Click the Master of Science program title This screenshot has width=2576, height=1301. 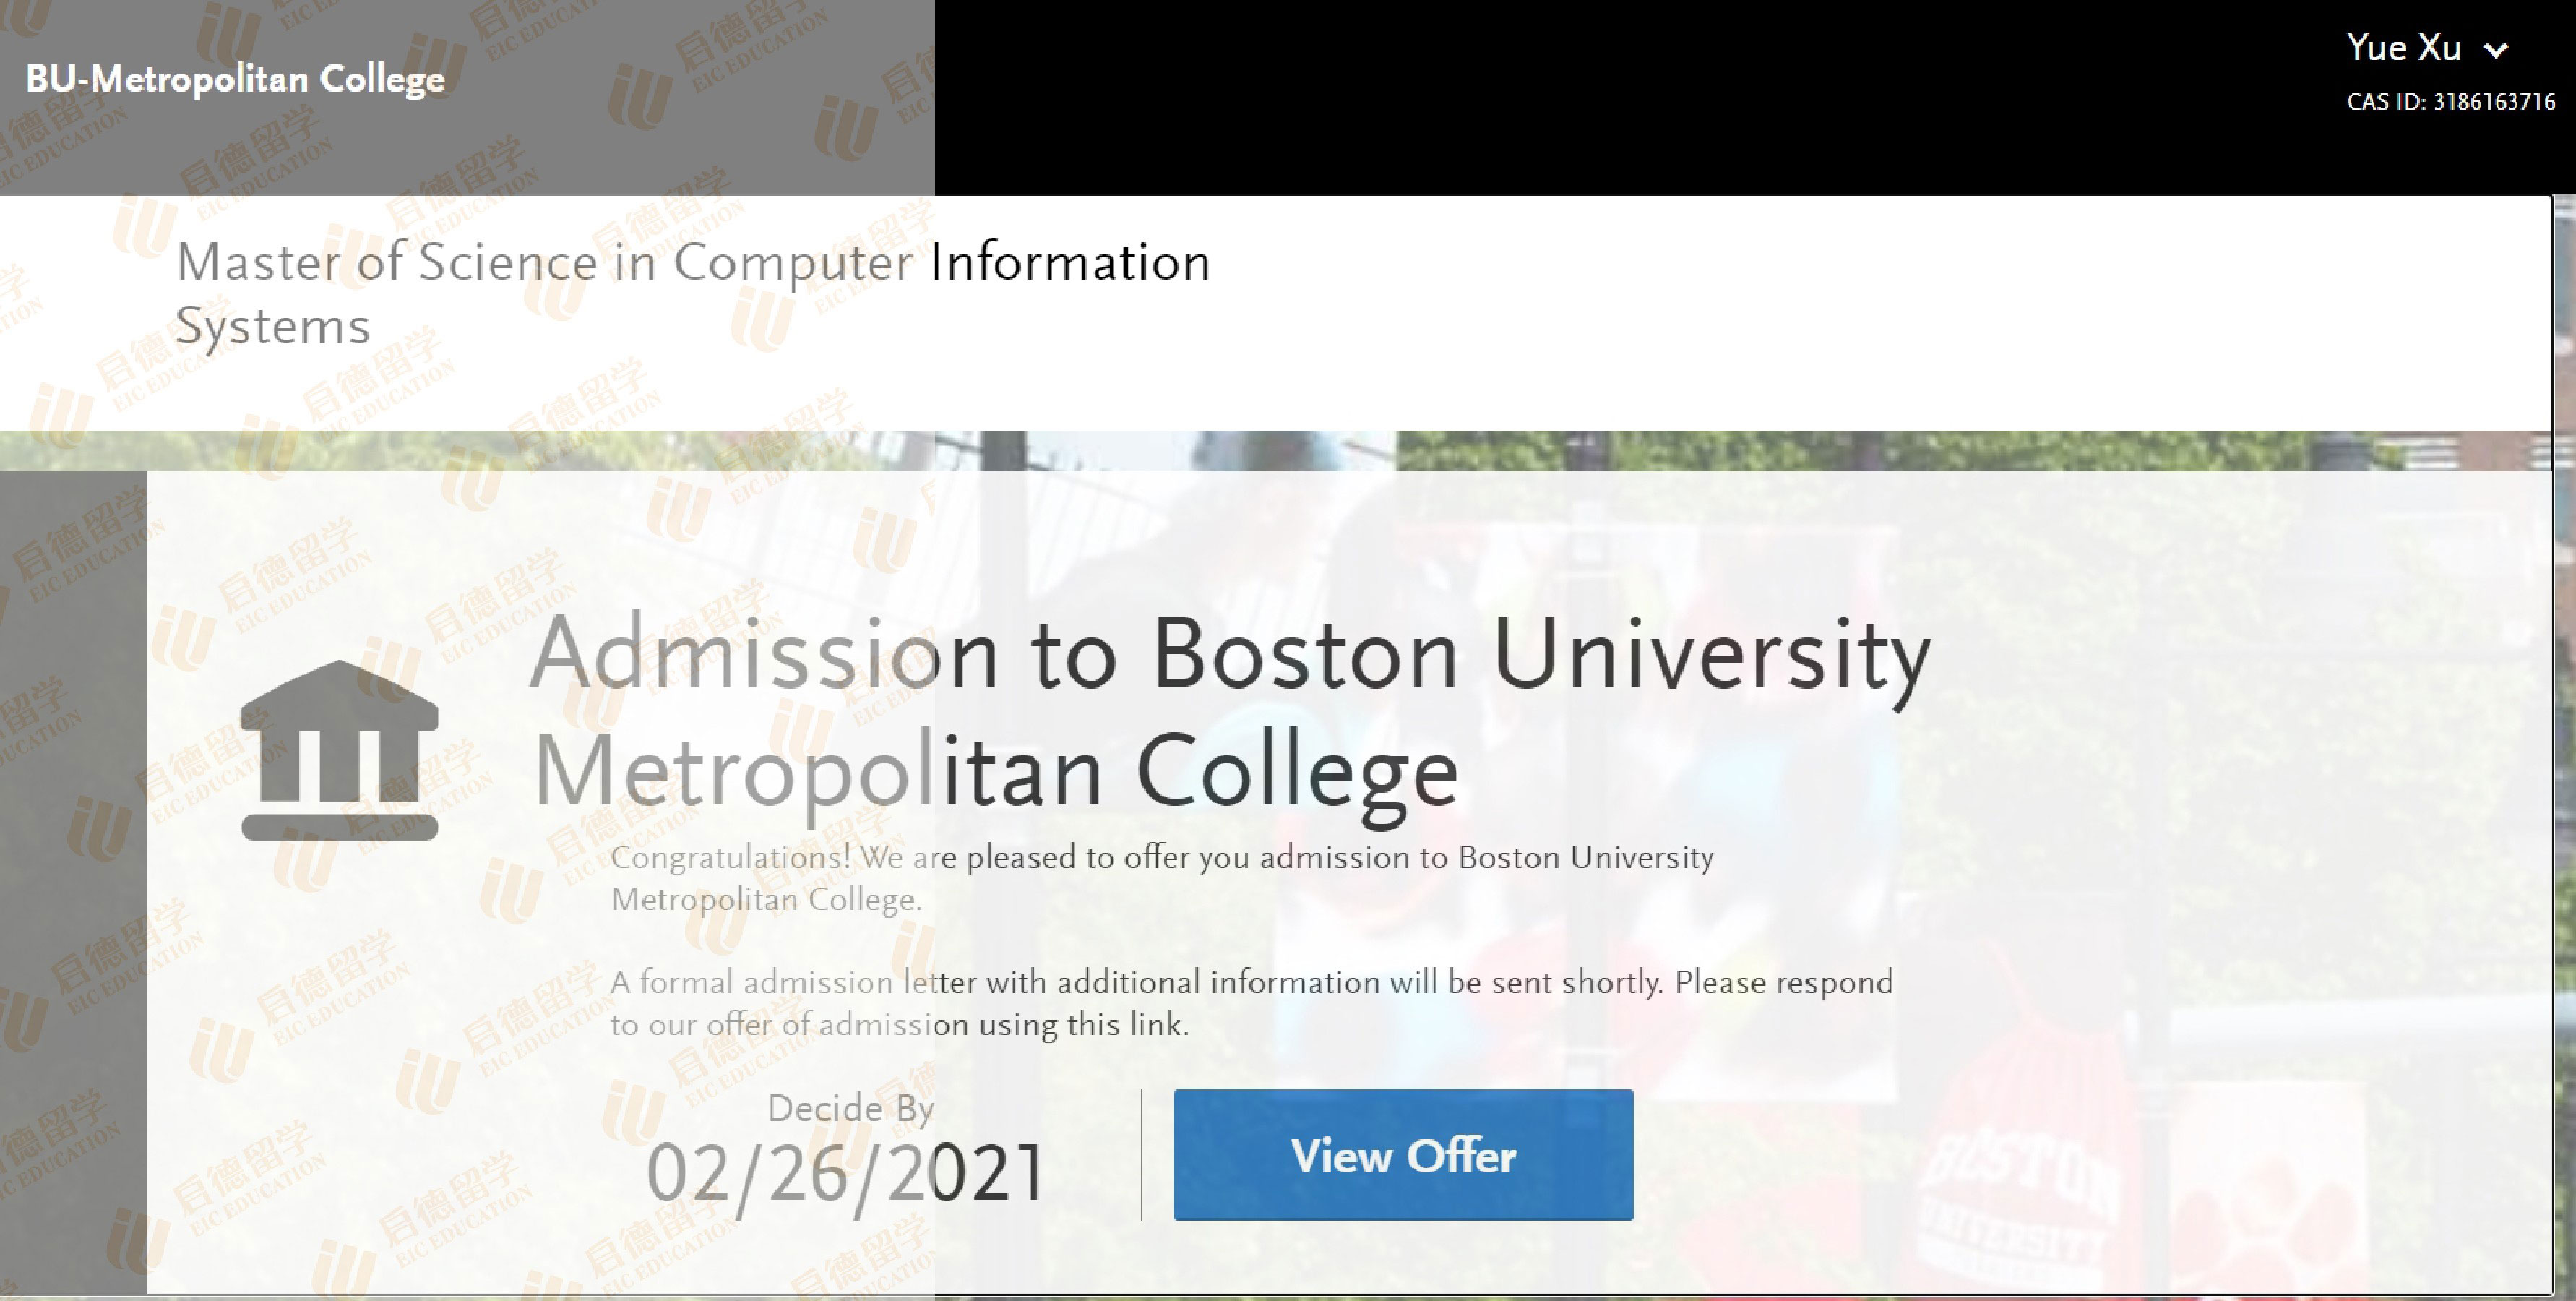click(692, 263)
